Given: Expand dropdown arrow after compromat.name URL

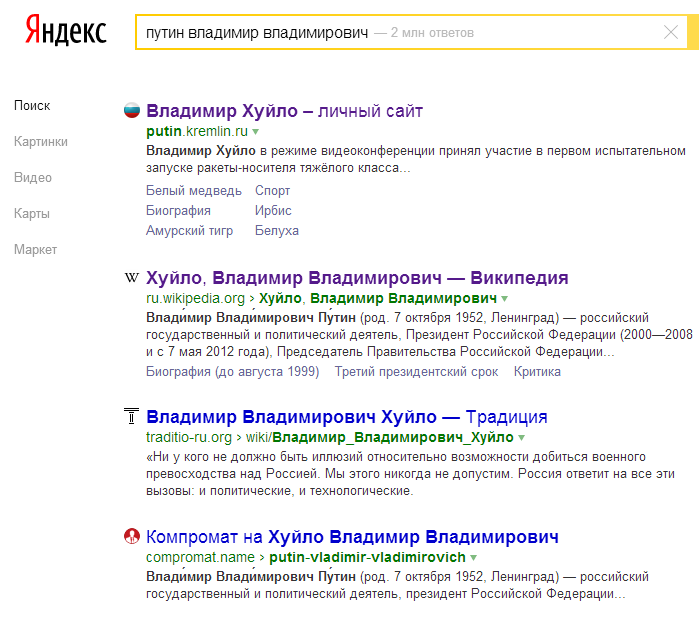Looking at the screenshot, I should [473, 557].
